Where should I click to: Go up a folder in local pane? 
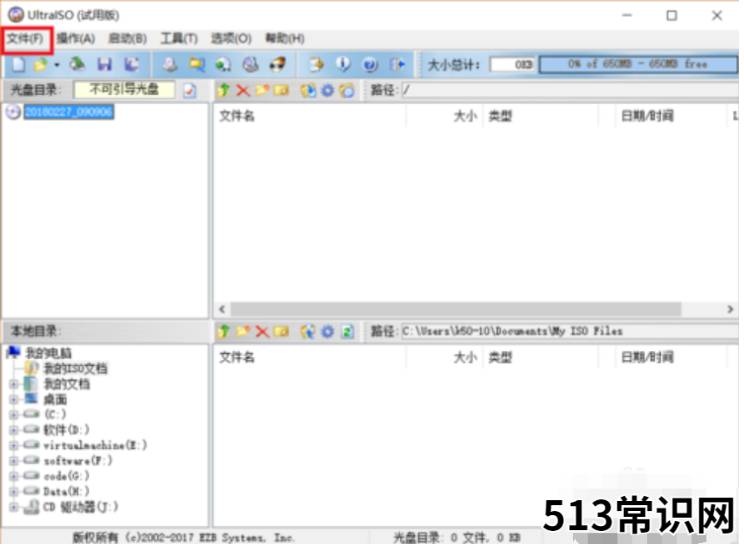223,331
